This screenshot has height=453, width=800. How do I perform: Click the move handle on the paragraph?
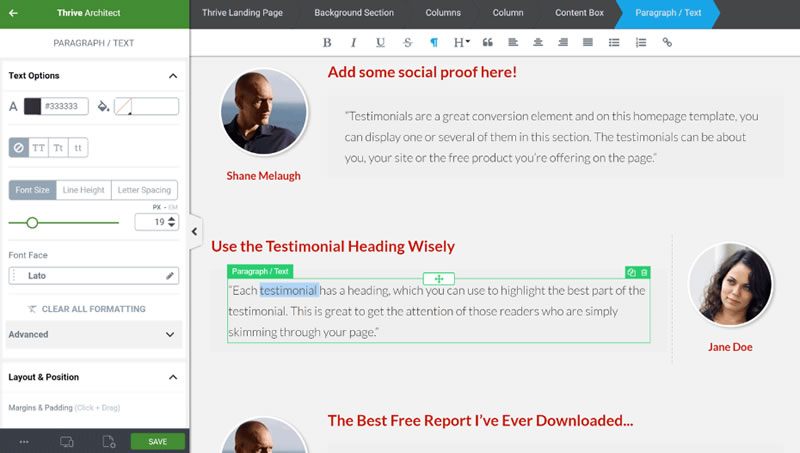click(x=439, y=279)
